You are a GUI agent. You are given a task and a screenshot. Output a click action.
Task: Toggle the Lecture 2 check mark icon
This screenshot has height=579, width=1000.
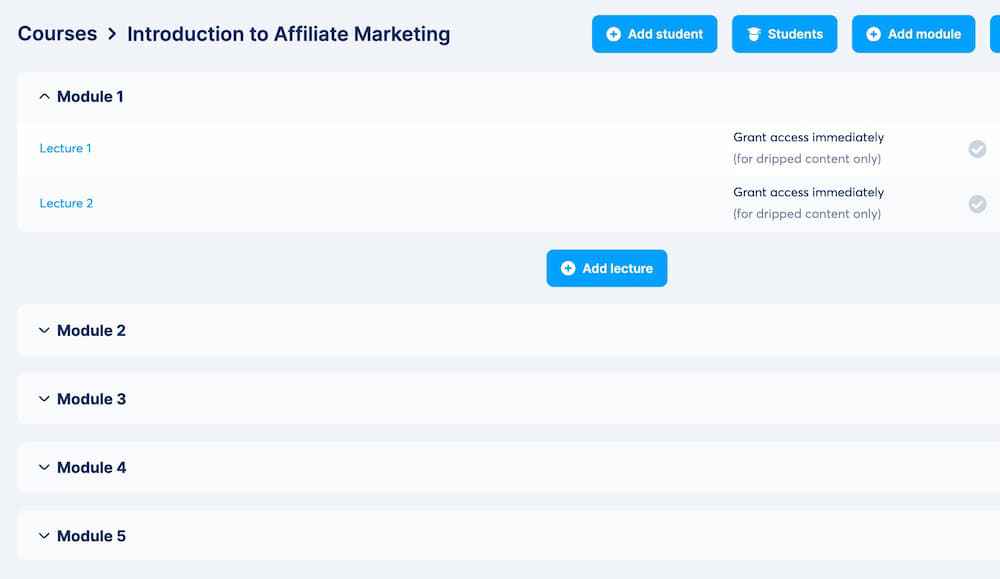977,204
